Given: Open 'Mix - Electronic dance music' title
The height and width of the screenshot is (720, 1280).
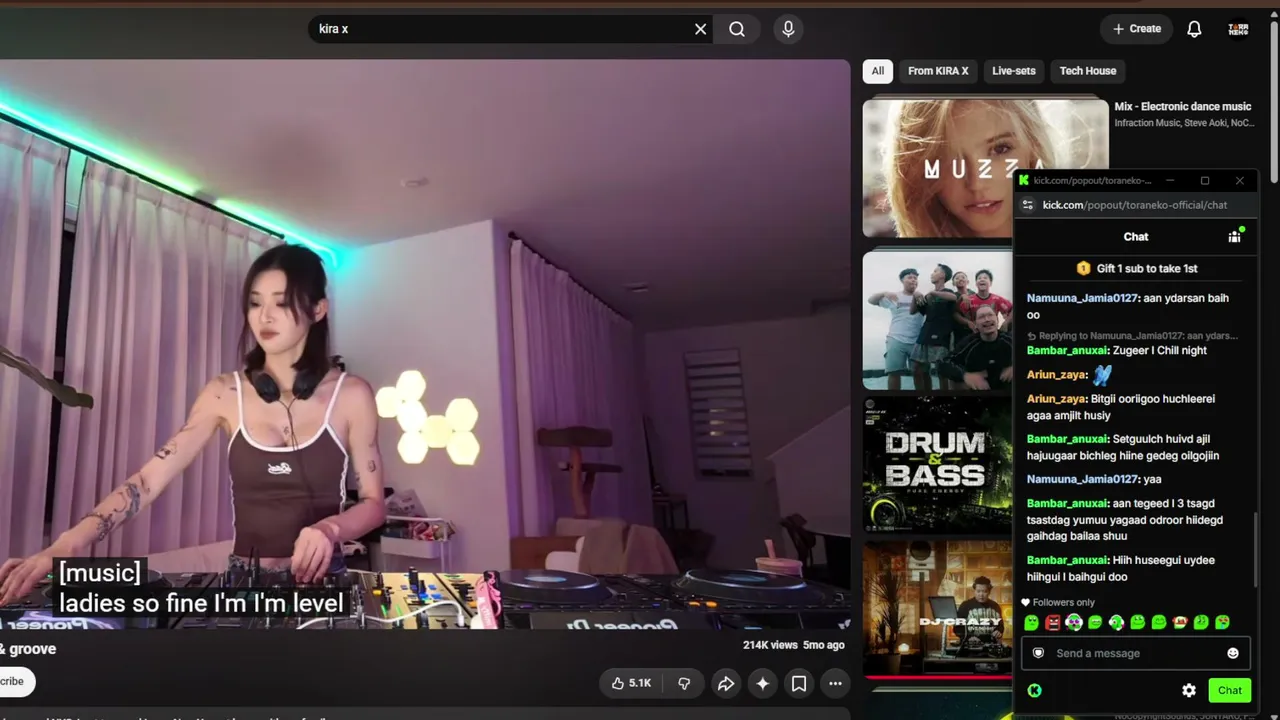Looking at the screenshot, I should (1183, 106).
